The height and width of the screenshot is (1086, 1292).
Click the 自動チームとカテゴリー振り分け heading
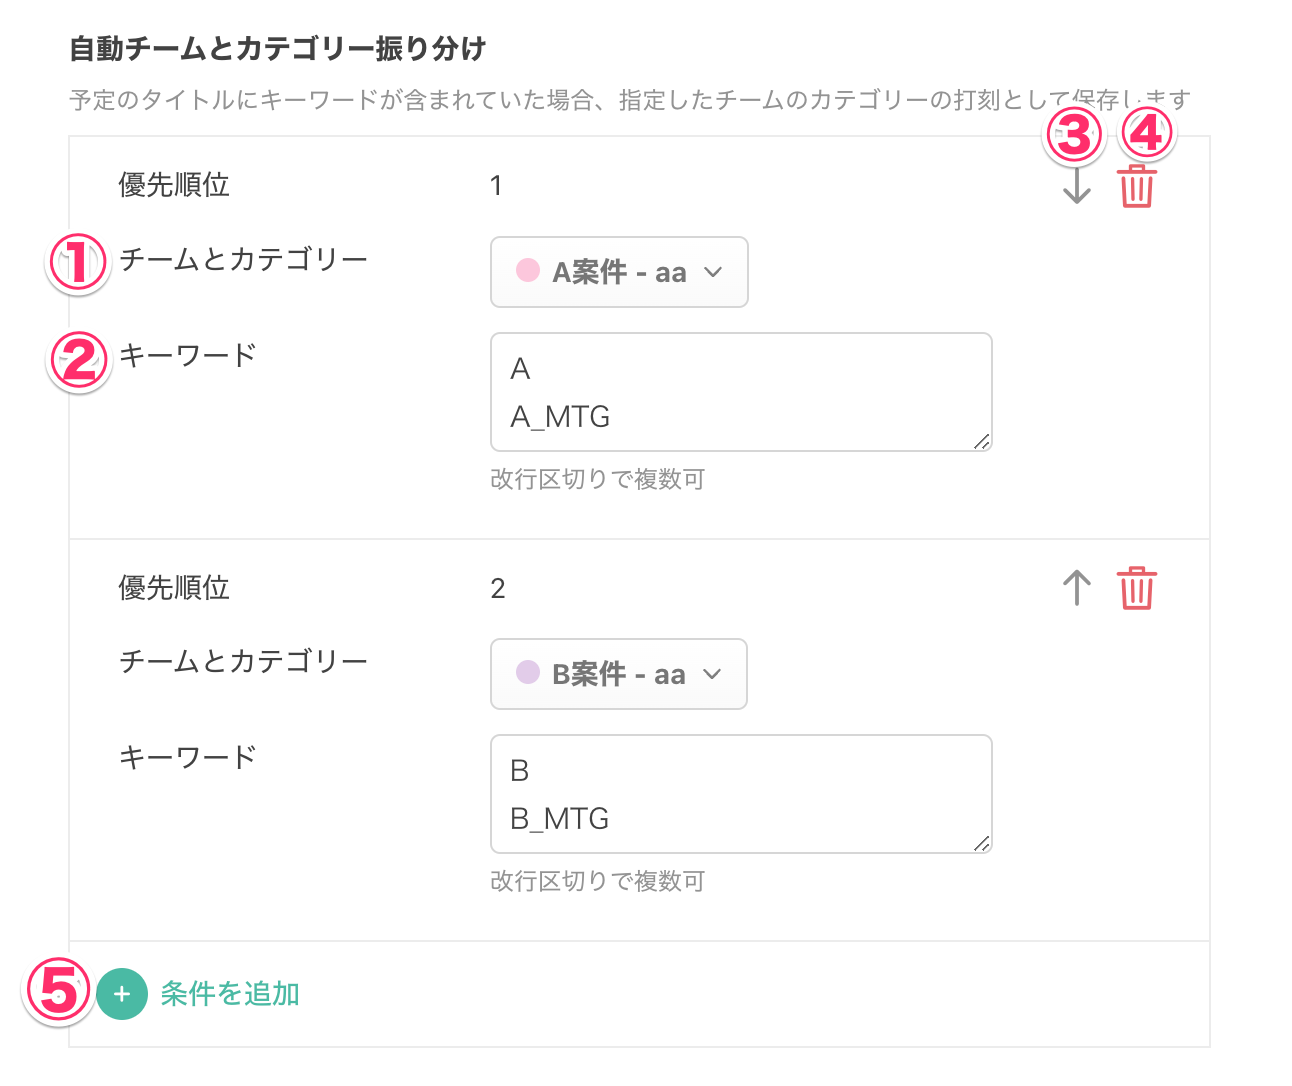pyautogui.click(x=278, y=49)
